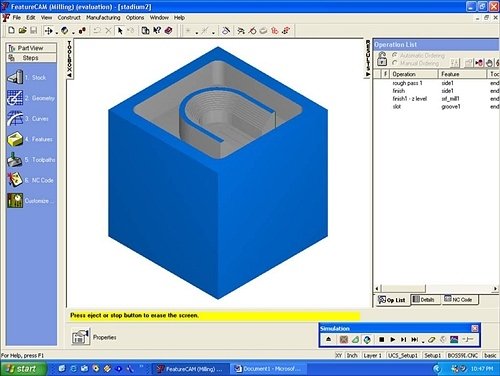Play the simulation

(x=393, y=339)
